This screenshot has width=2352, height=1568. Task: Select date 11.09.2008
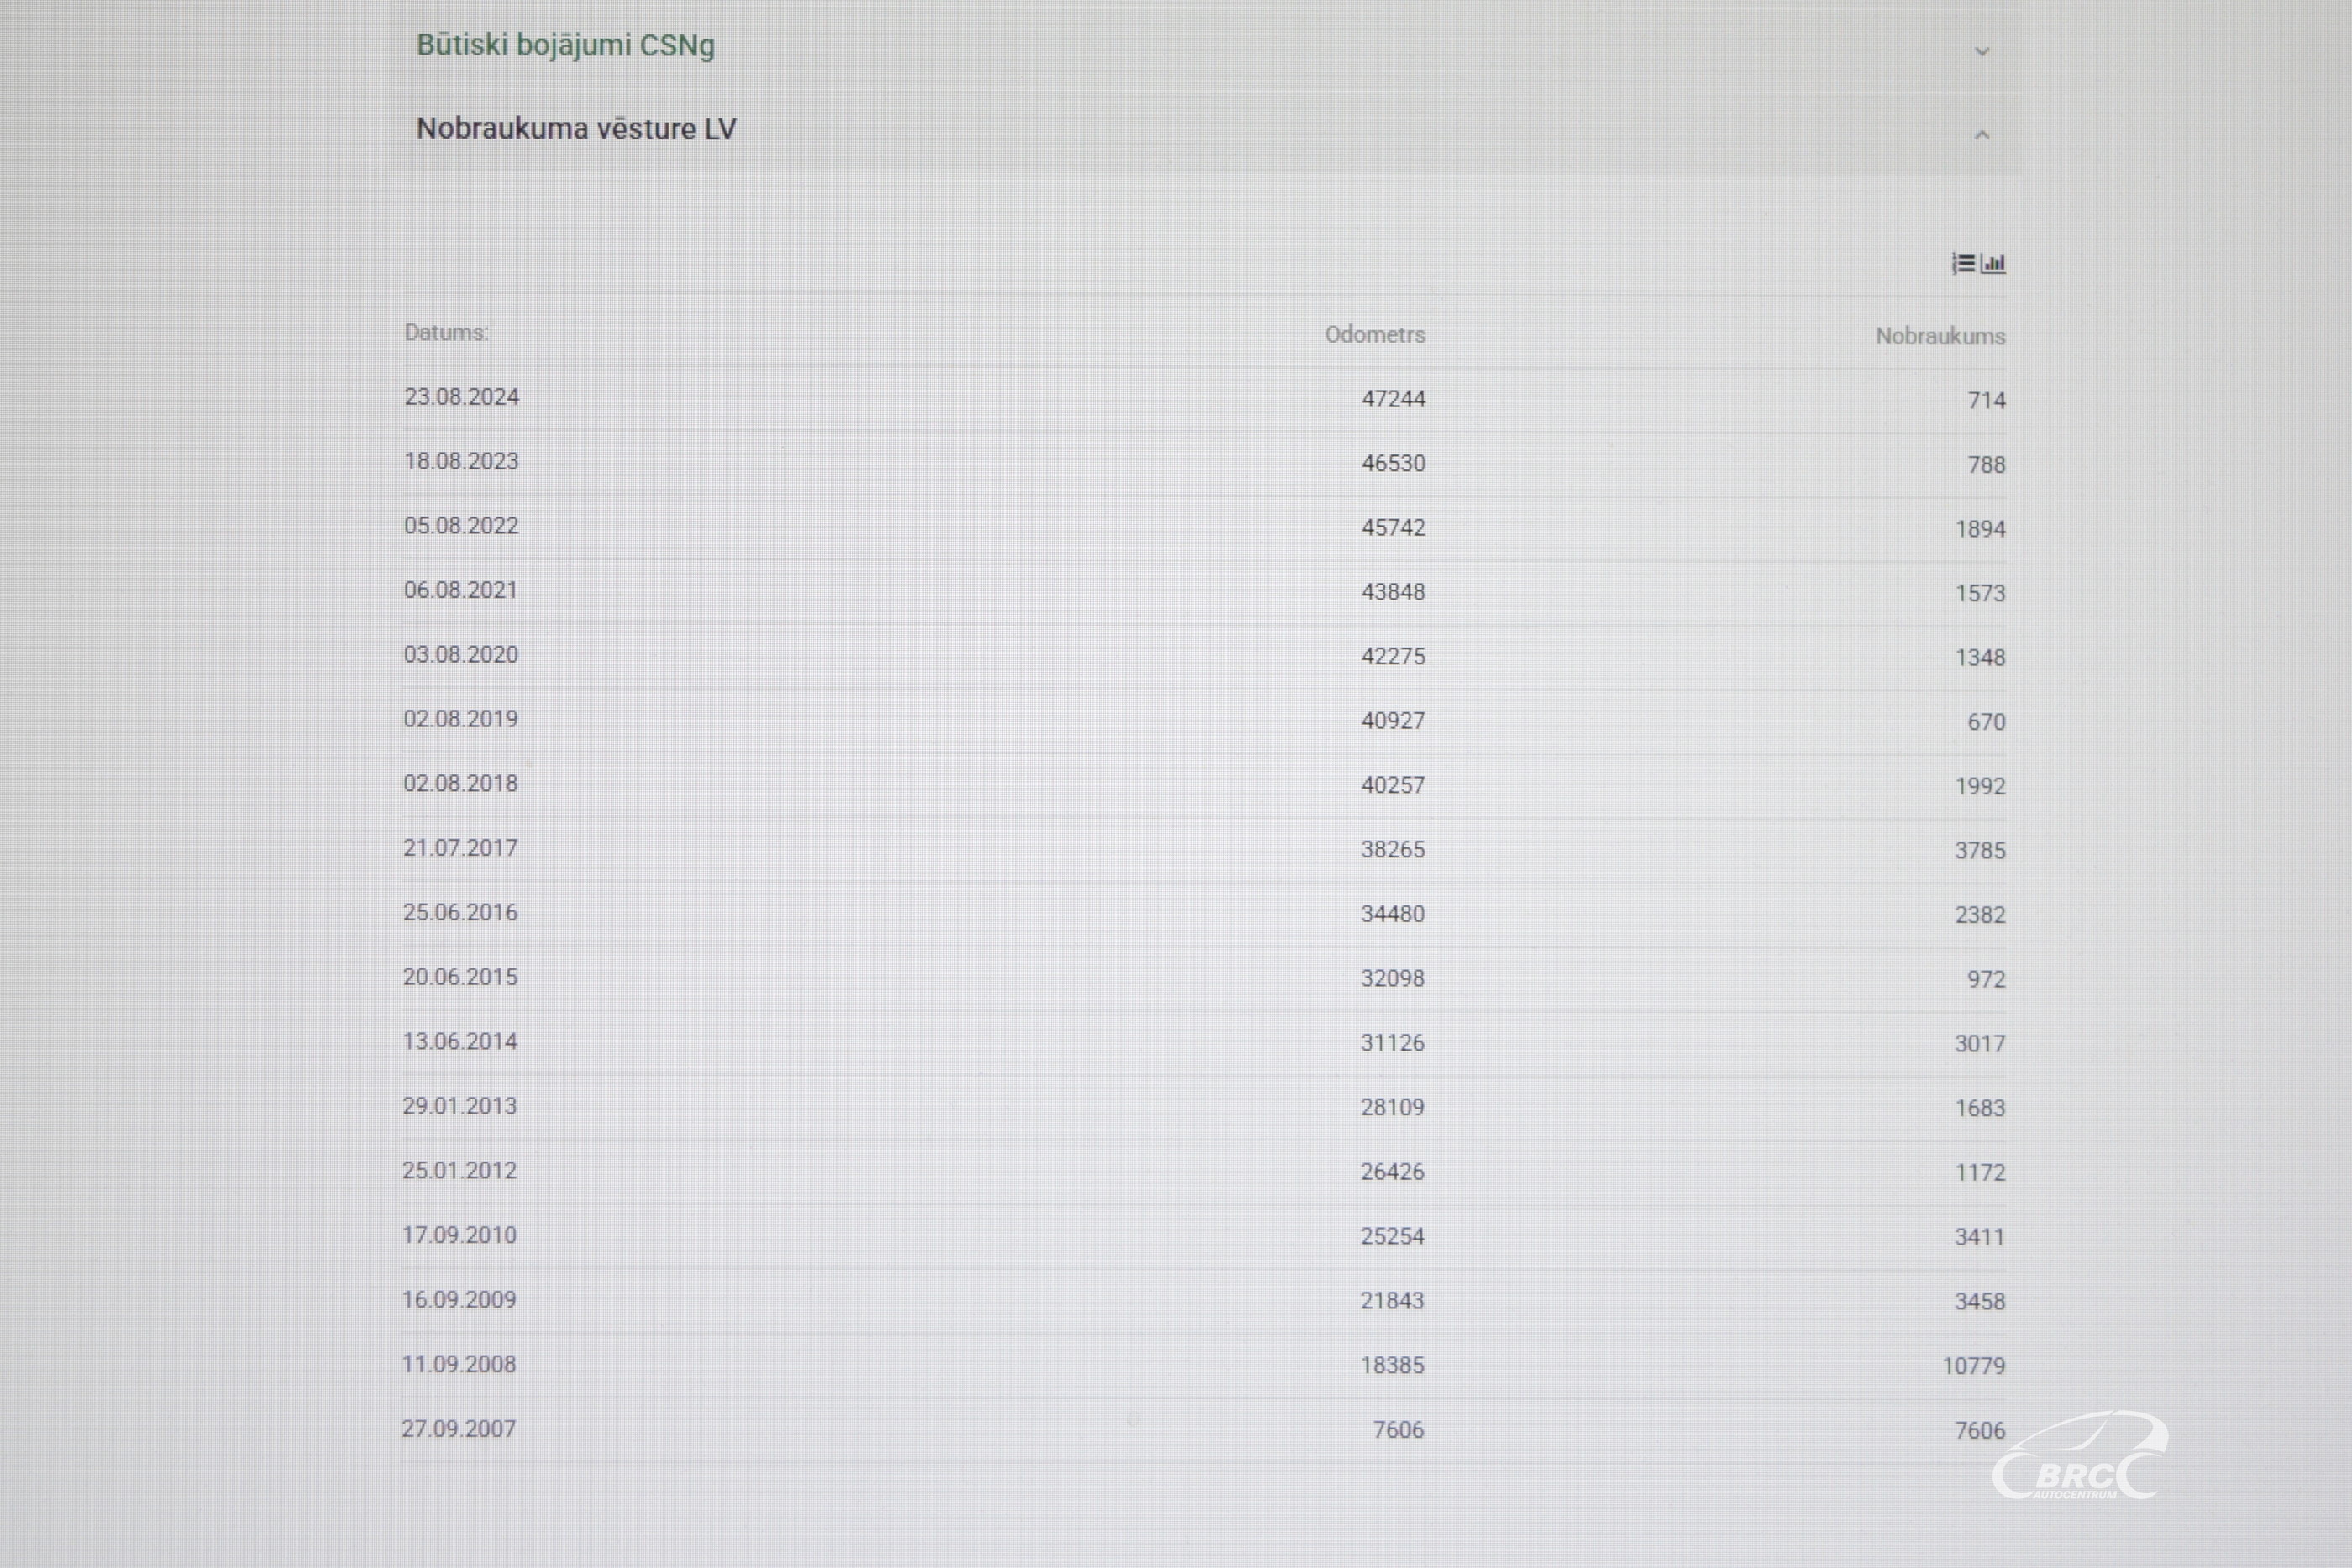click(x=459, y=1364)
